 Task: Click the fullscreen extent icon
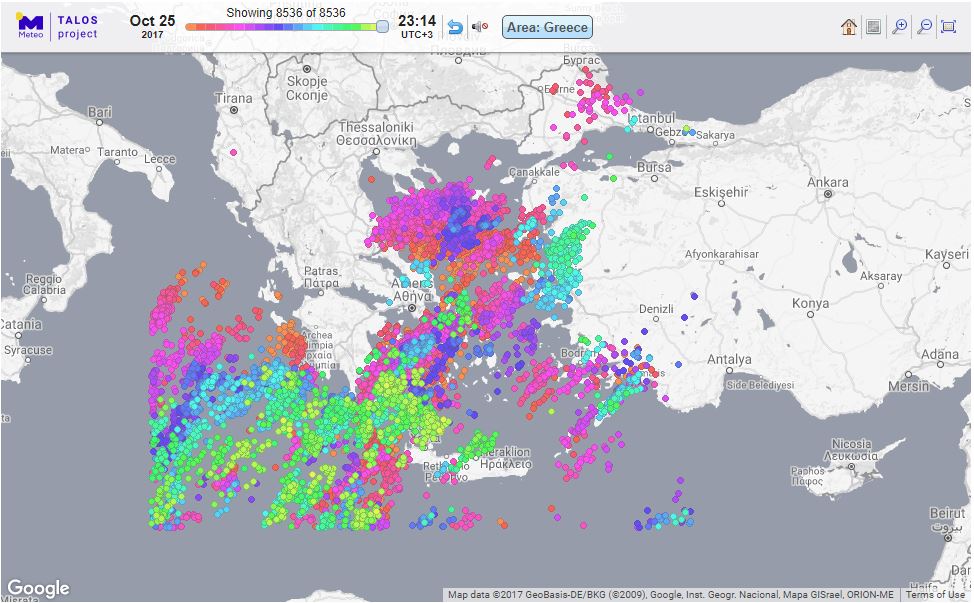click(949, 27)
